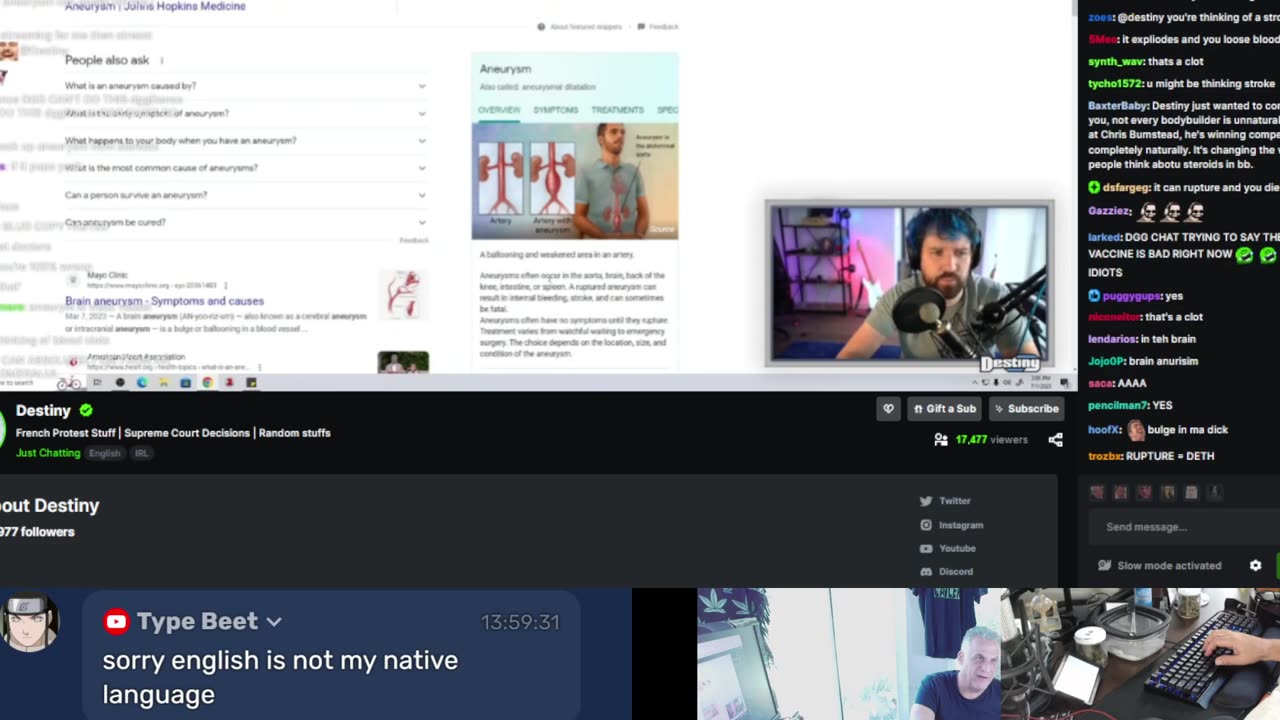Click the Subscribe button
Screen dimensions: 1280x720
coord(1025,409)
